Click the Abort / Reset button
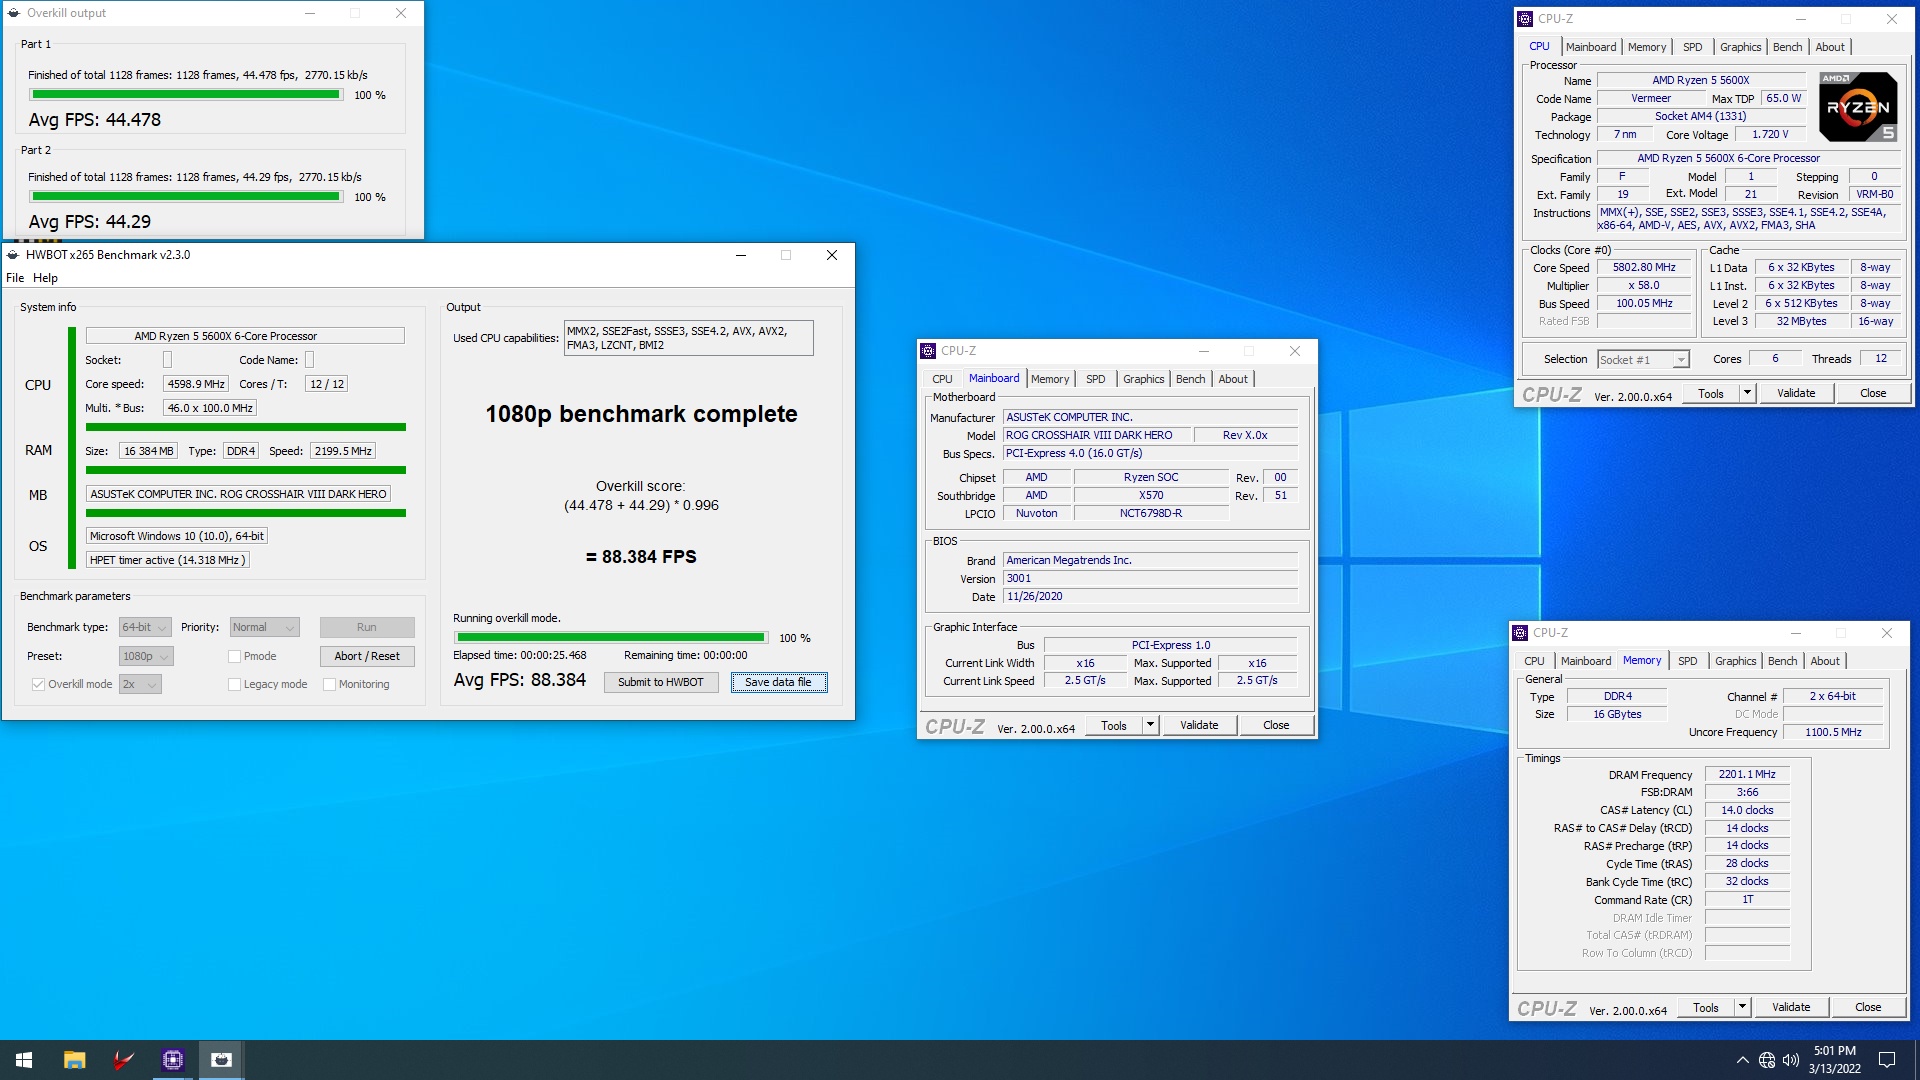1920x1080 pixels. pyautogui.click(x=367, y=657)
